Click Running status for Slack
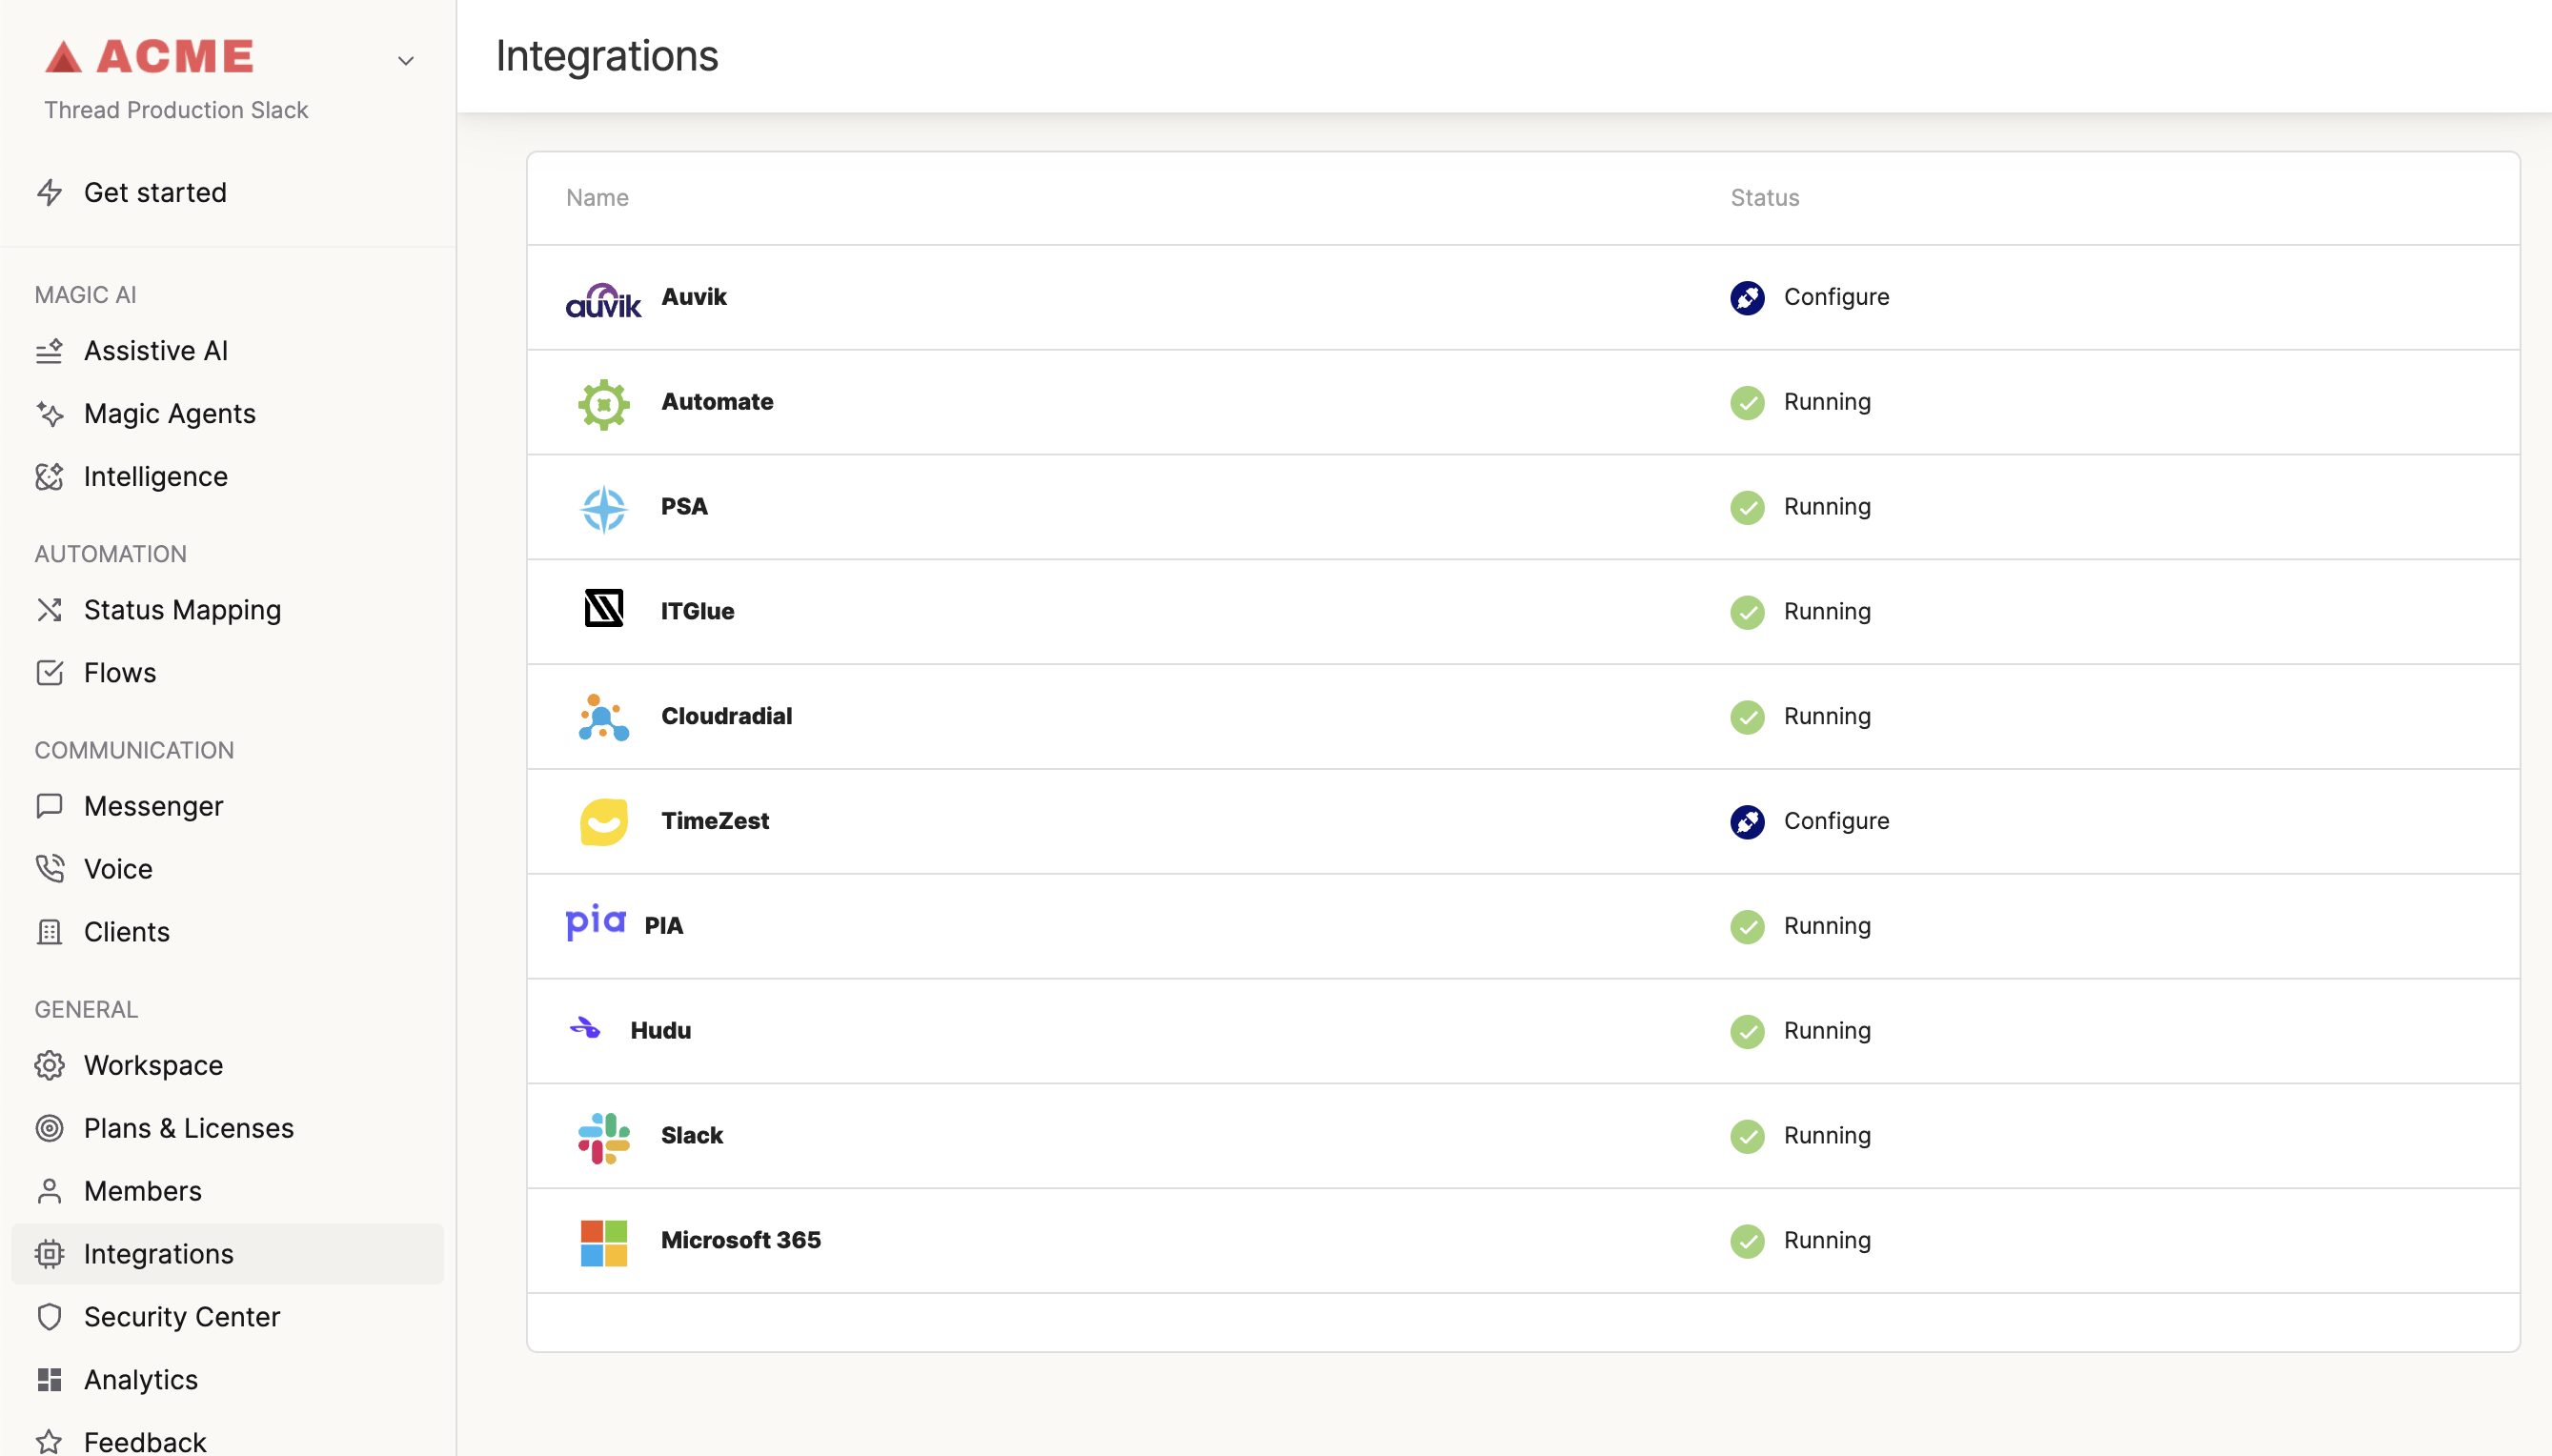 click(1827, 1134)
